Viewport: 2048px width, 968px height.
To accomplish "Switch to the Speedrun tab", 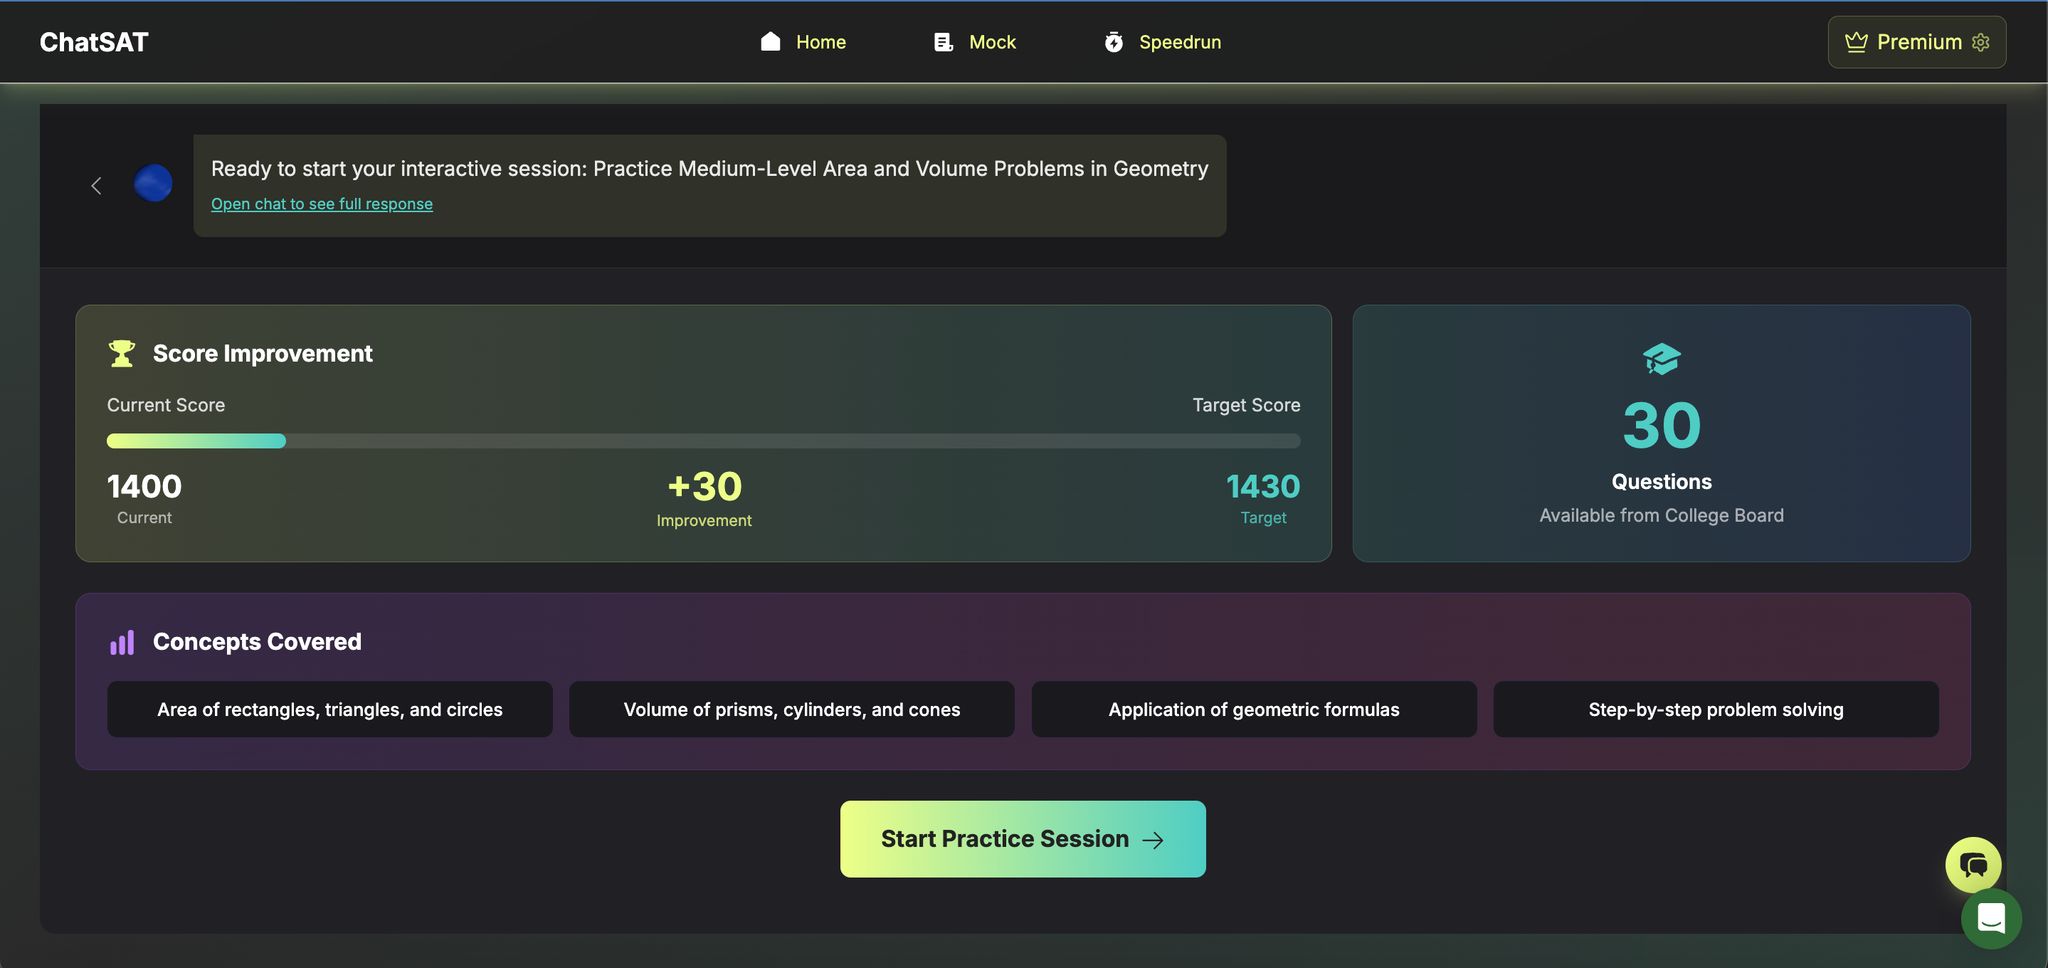I will pos(1179,42).
